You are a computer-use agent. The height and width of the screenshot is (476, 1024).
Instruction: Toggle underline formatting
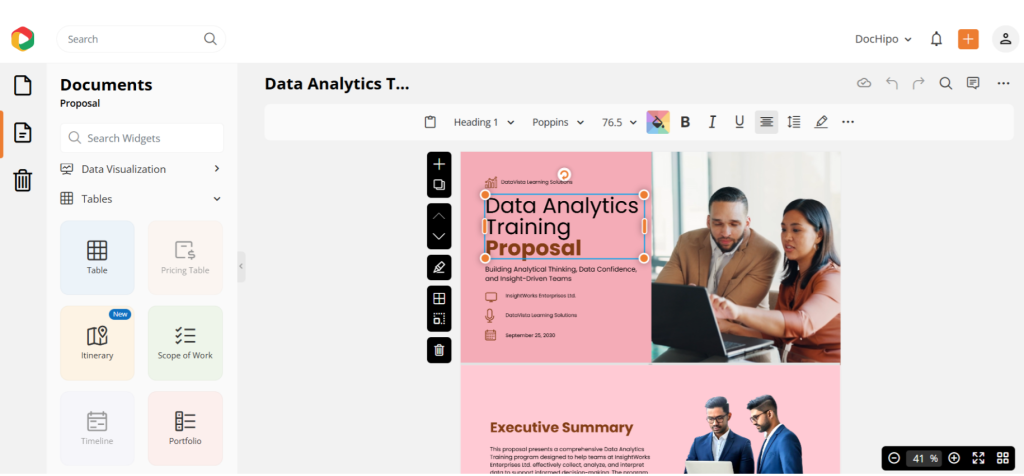[739, 122]
